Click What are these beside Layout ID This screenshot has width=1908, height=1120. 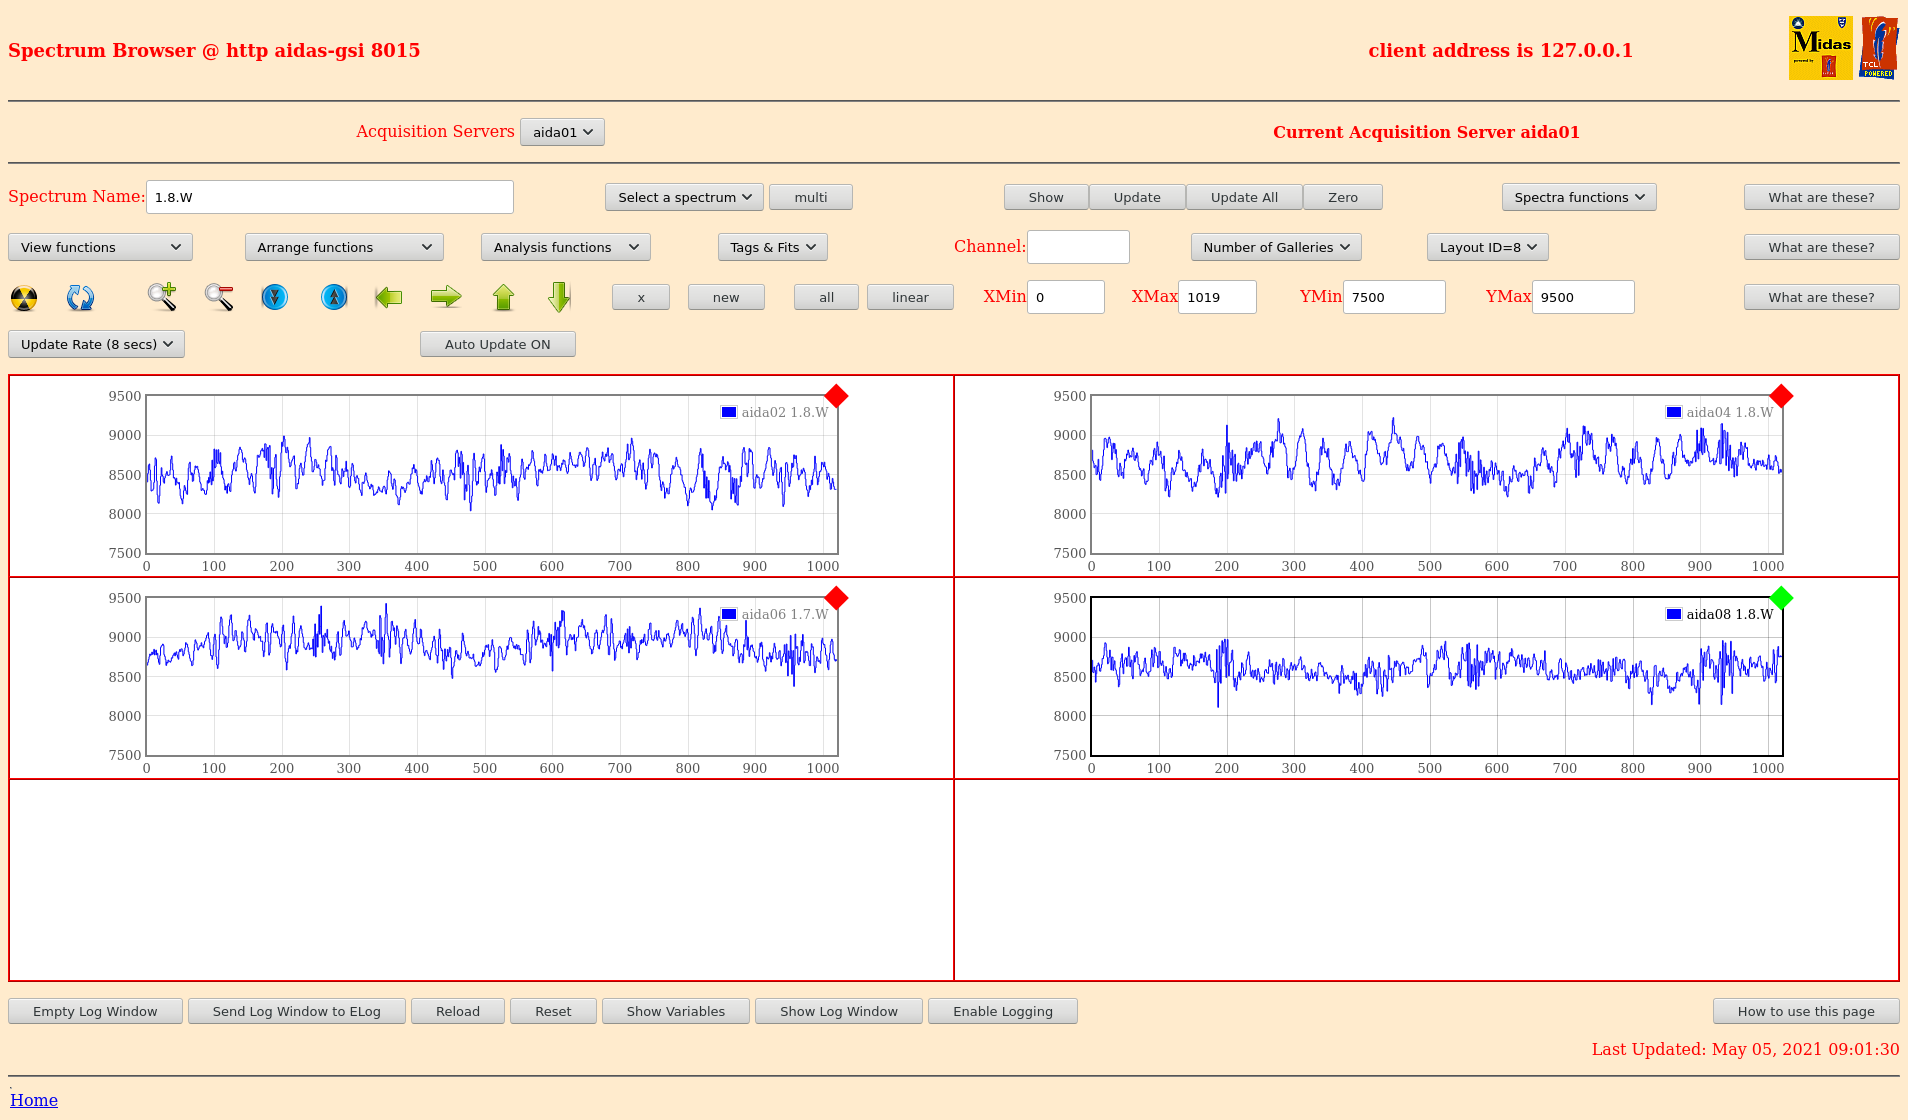(1821, 247)
